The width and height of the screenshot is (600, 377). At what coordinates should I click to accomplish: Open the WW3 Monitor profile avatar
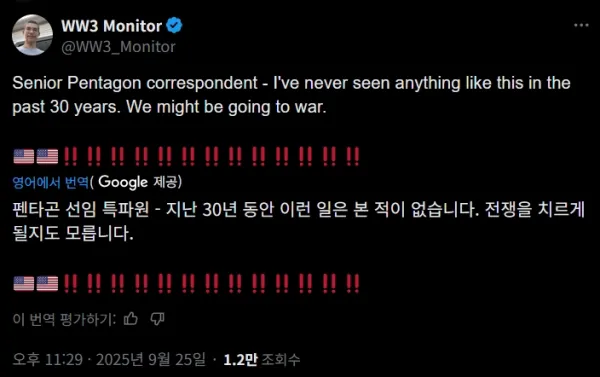click(x=32, y=35)
